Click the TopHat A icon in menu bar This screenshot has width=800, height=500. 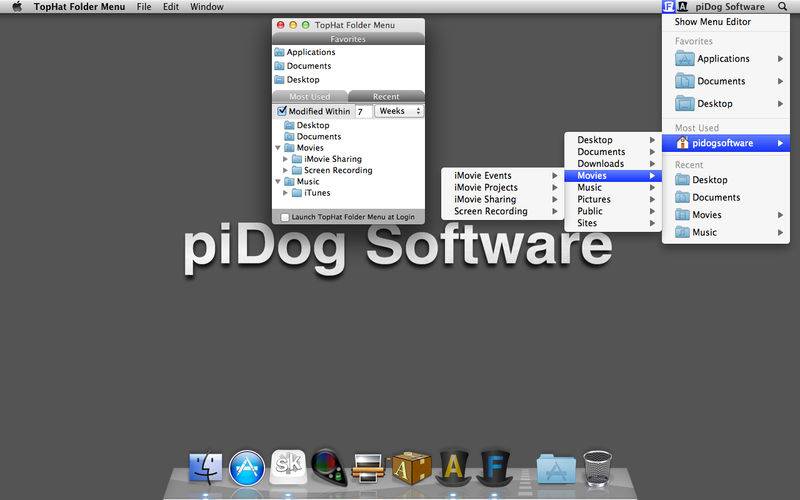(683, 7)
